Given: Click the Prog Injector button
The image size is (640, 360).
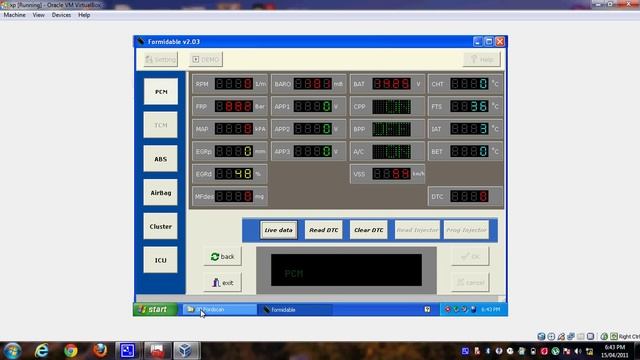Looking at the screenshot, I should click(466, 230).
